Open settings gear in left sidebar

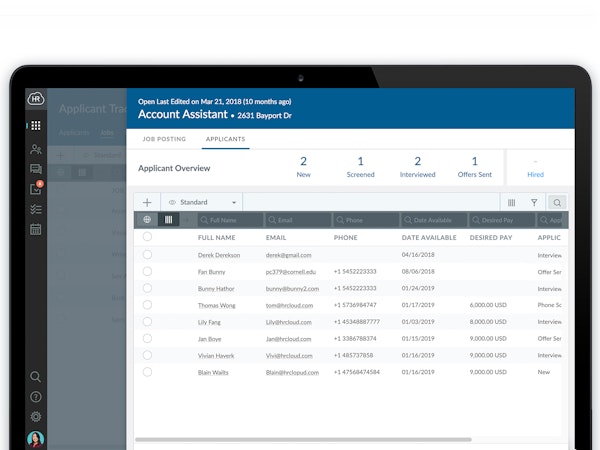pyautogui.click(x=36, y=416)
